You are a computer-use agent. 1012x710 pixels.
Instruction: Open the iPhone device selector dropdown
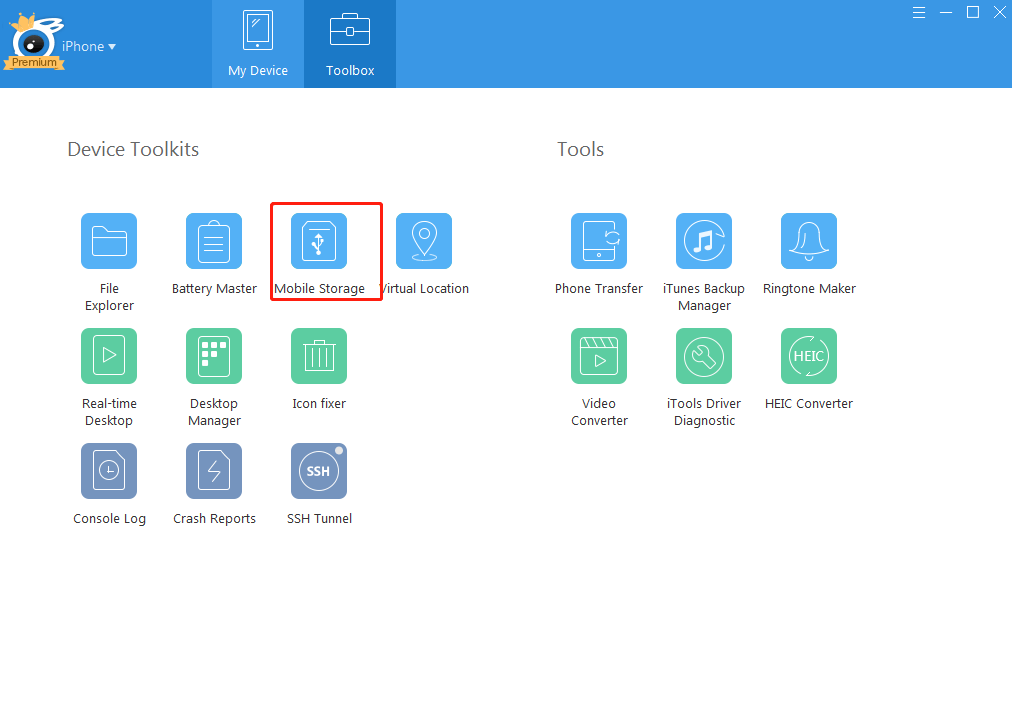[x=89, y=46]
